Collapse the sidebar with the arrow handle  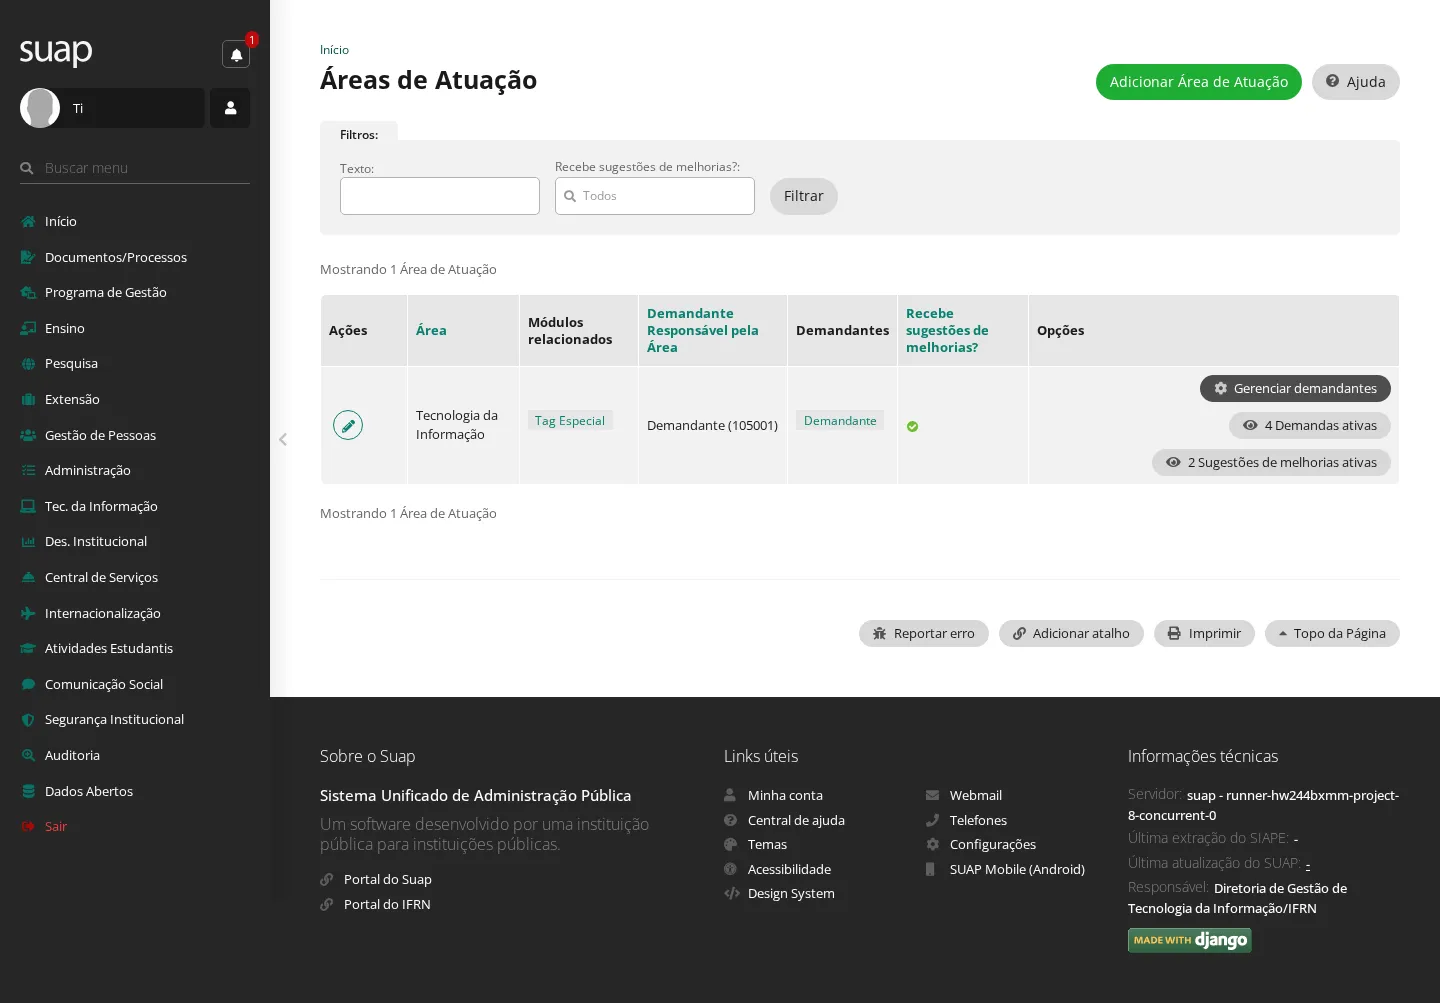283,439
